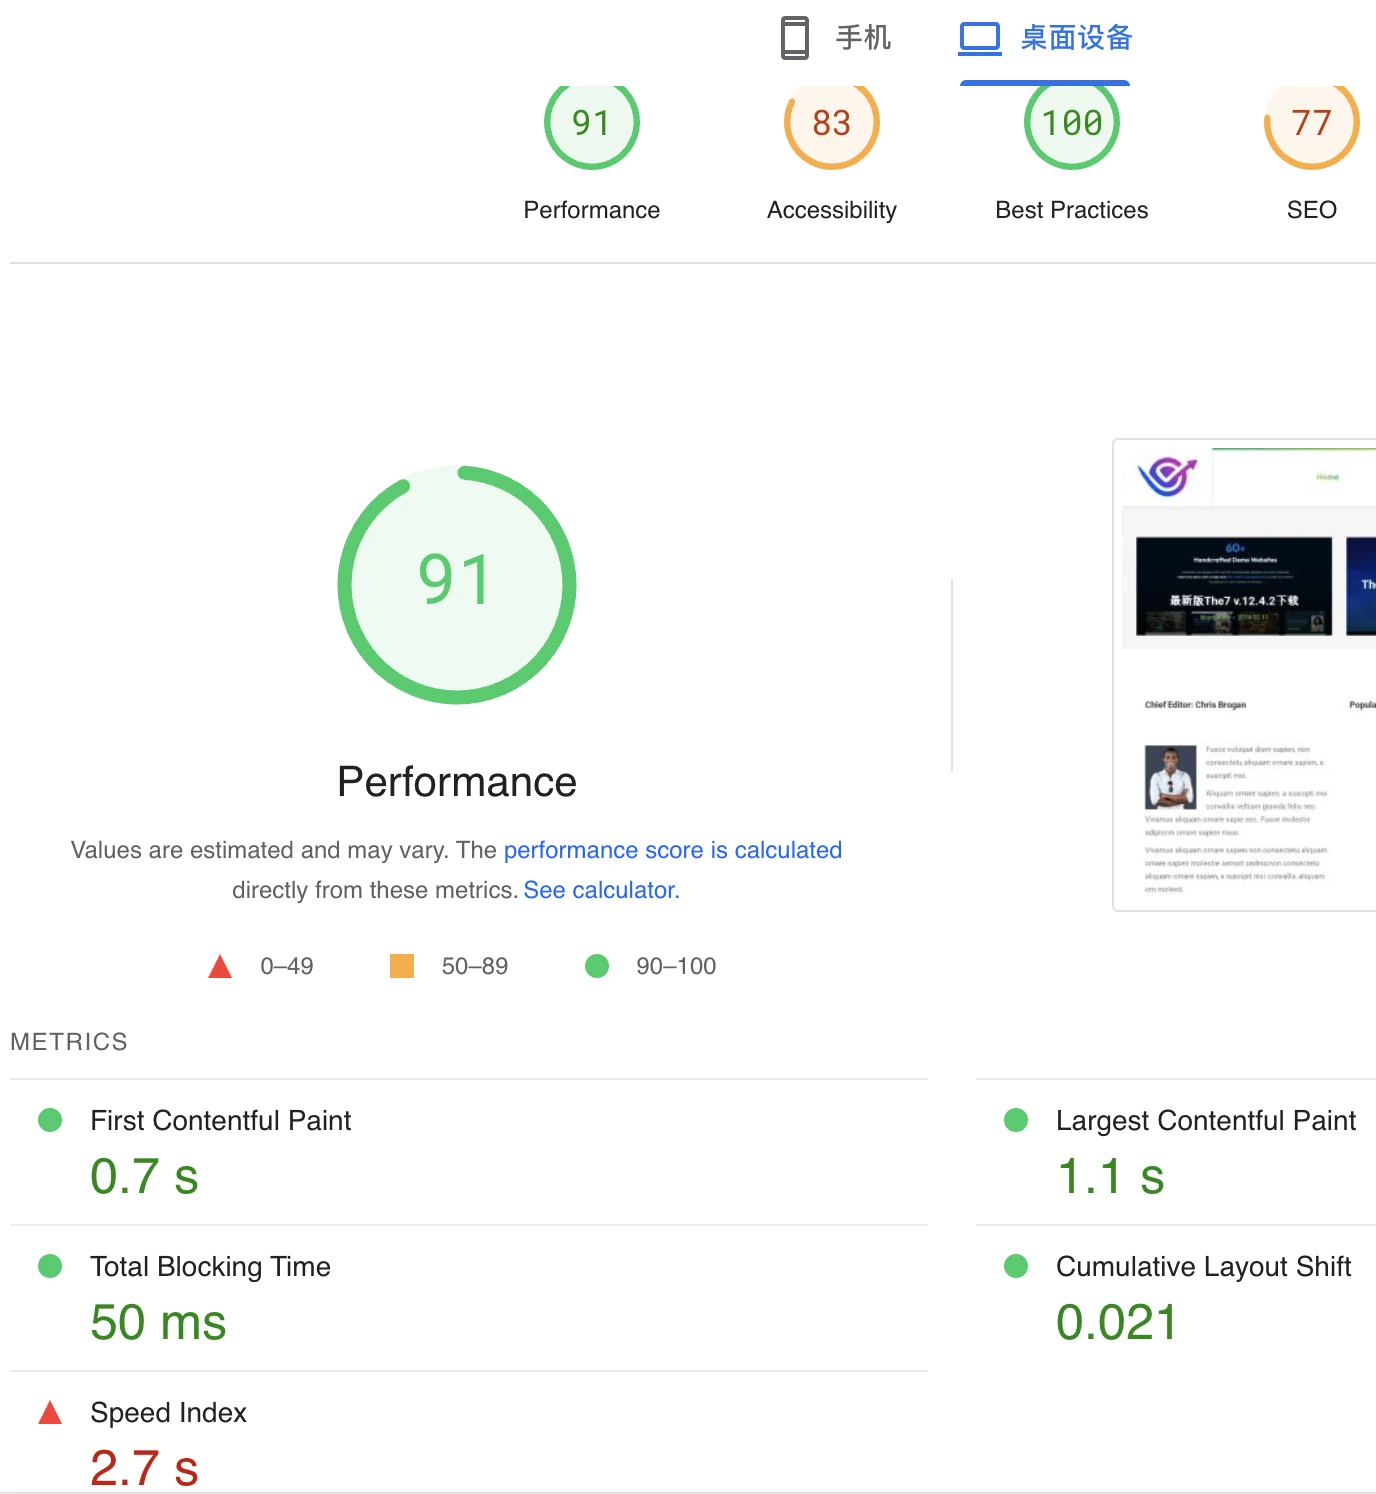Expand the Cumulative Layout Shift metric
1376x1494 pixels.
1203,1267
